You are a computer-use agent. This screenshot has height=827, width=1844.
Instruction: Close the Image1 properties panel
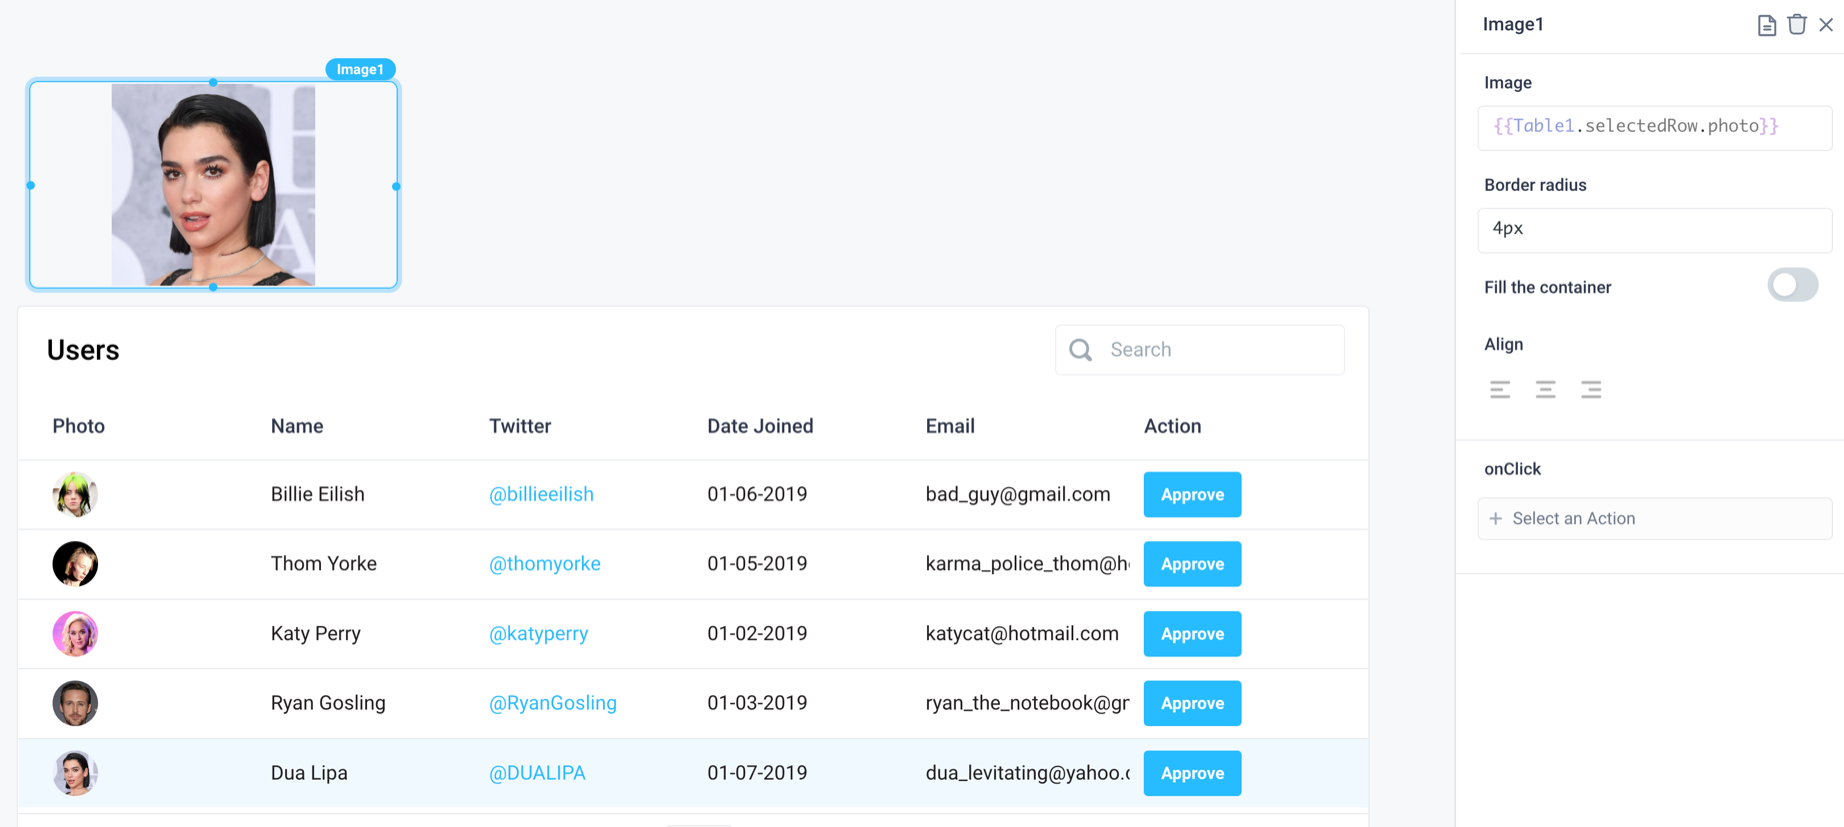1826,25
